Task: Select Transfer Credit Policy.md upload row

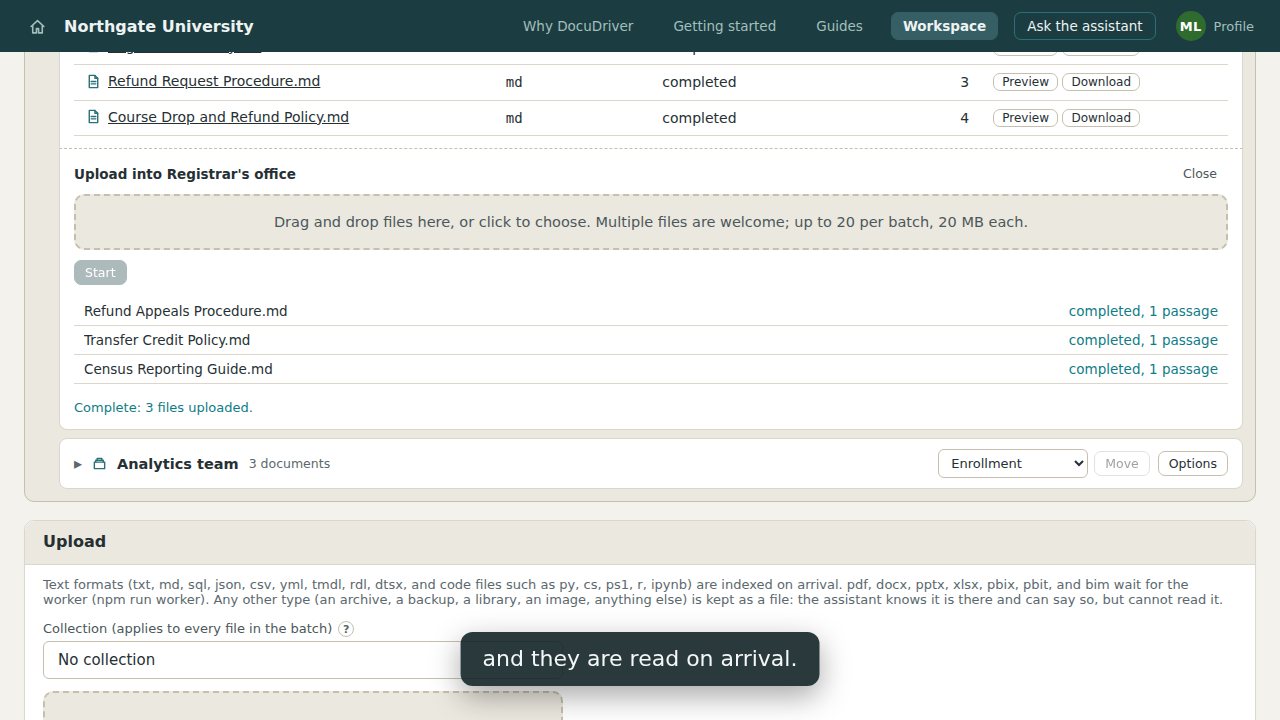Action: pyautogui.click(x=651, y=340)
